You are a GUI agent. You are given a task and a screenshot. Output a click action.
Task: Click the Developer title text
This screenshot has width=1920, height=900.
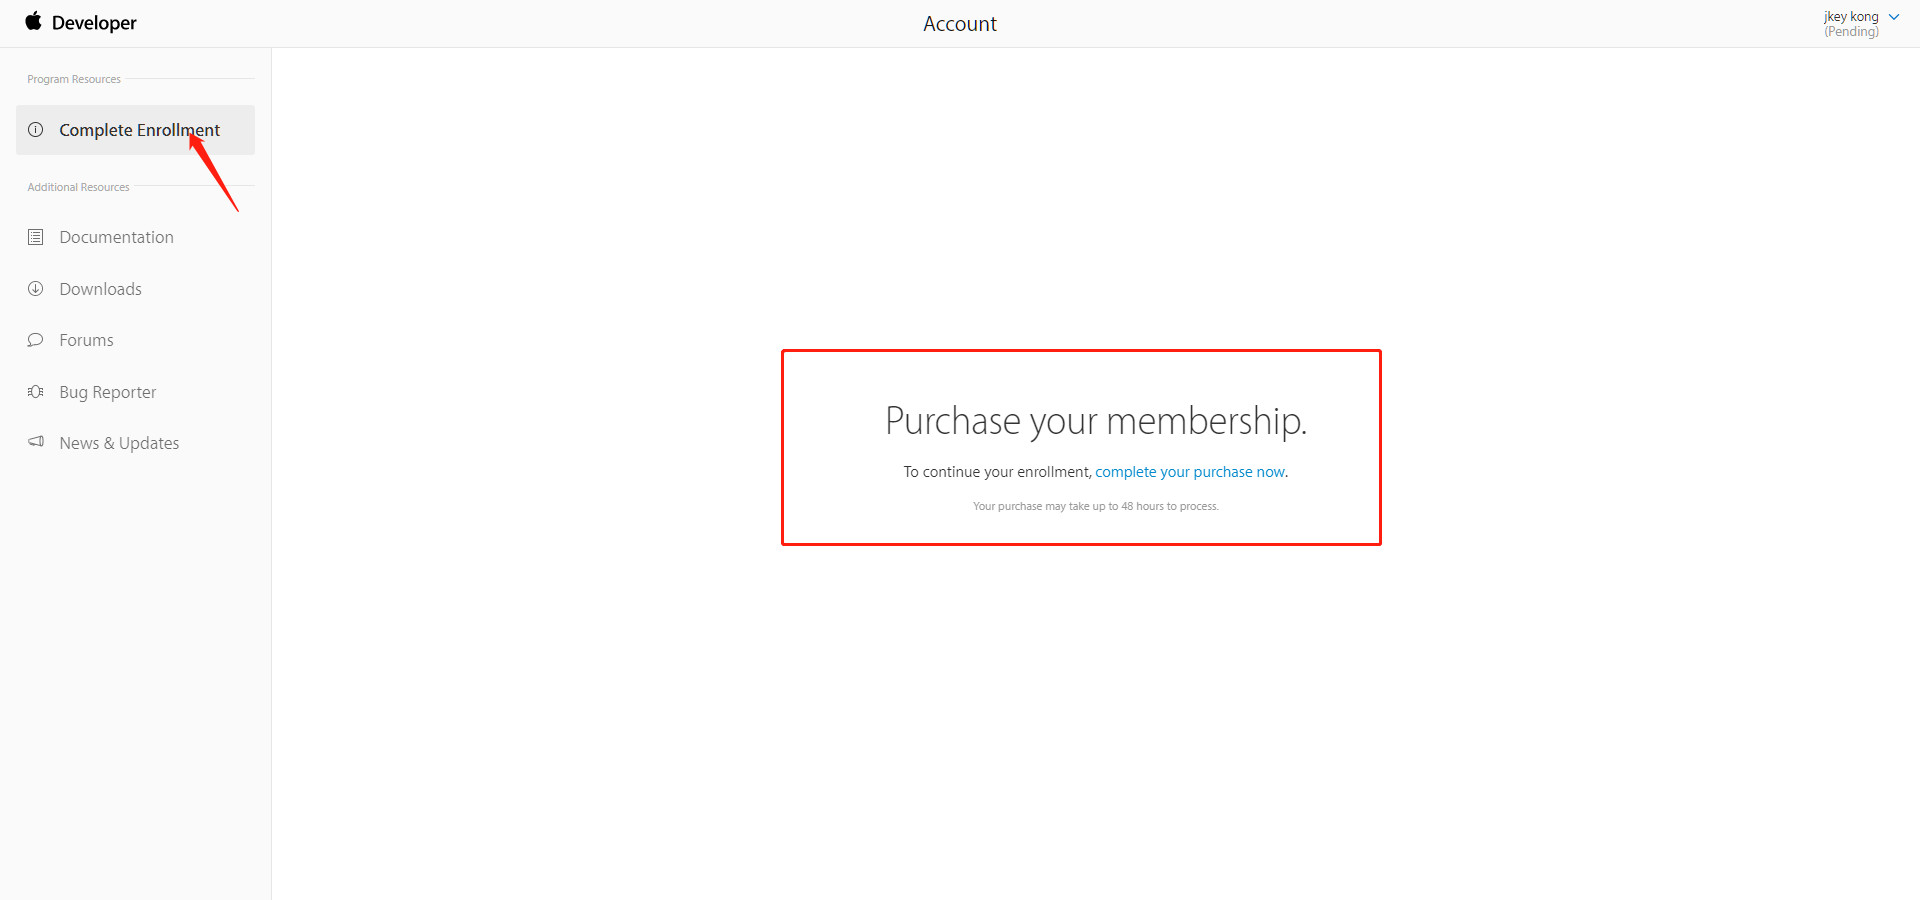coord(94,23)
